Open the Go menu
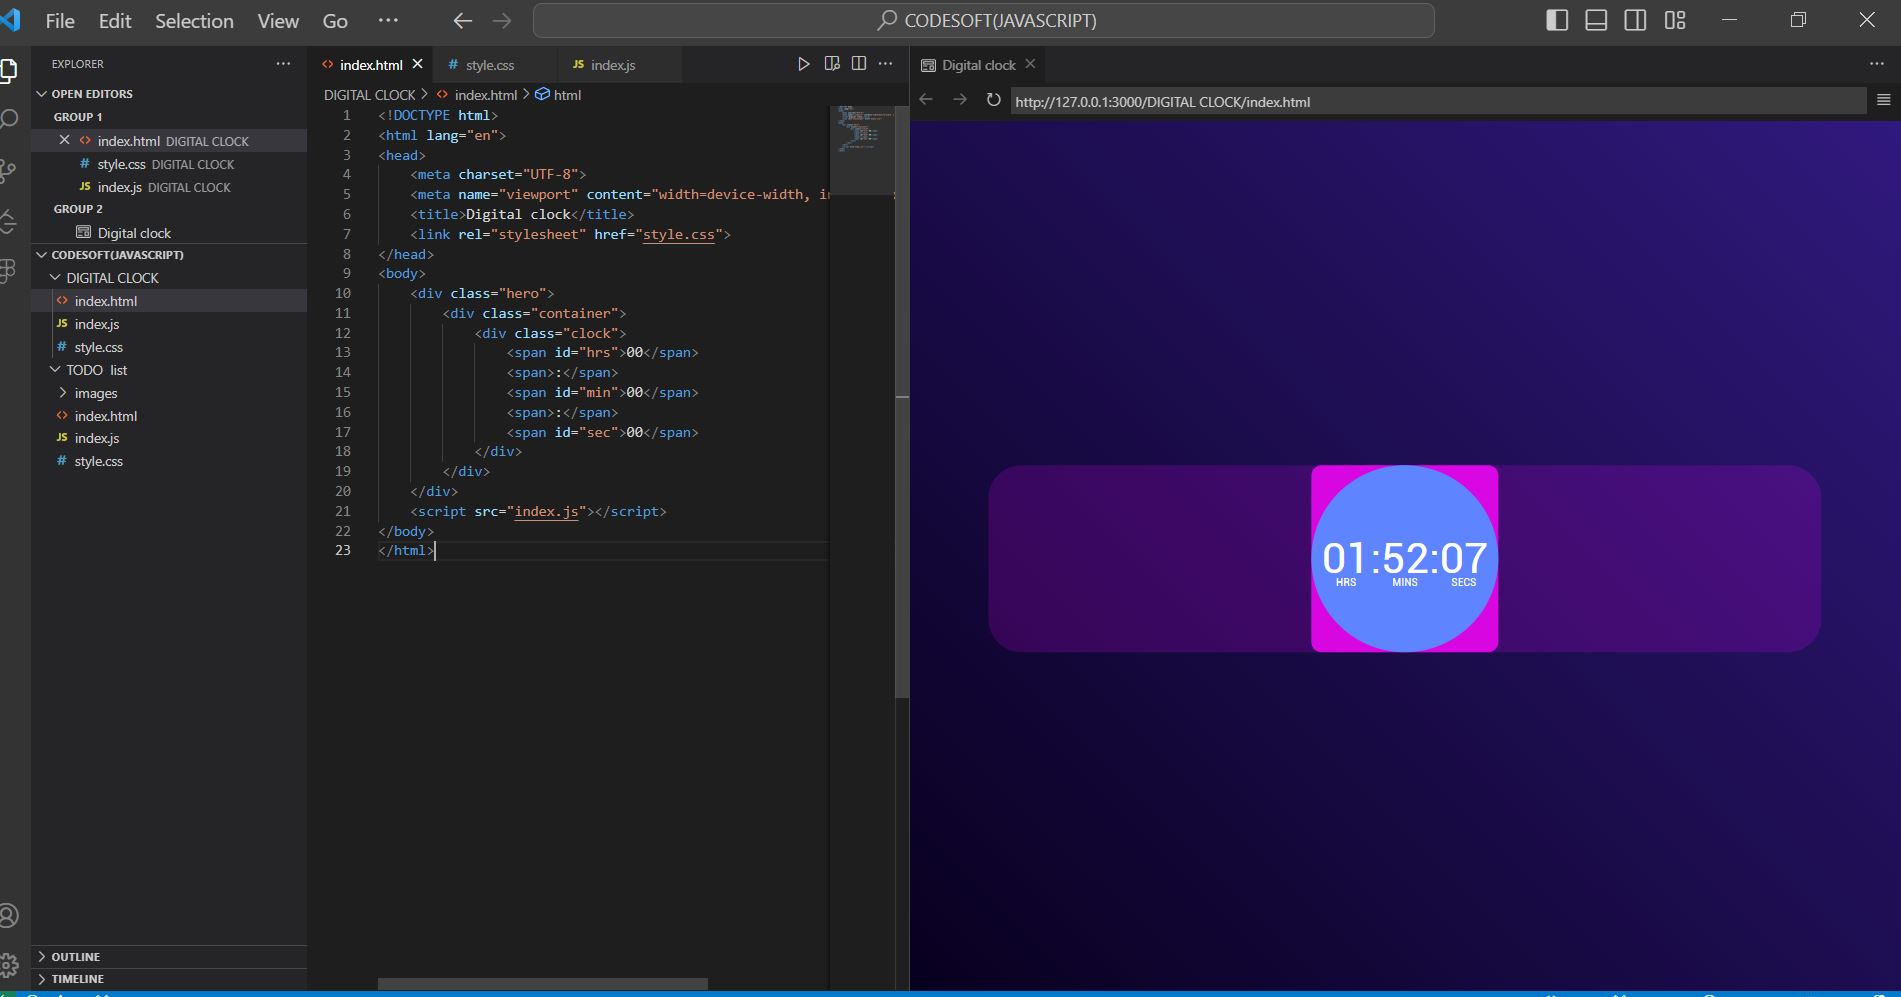The width and height of the screenshot is (1901, 997). [335, 21]
